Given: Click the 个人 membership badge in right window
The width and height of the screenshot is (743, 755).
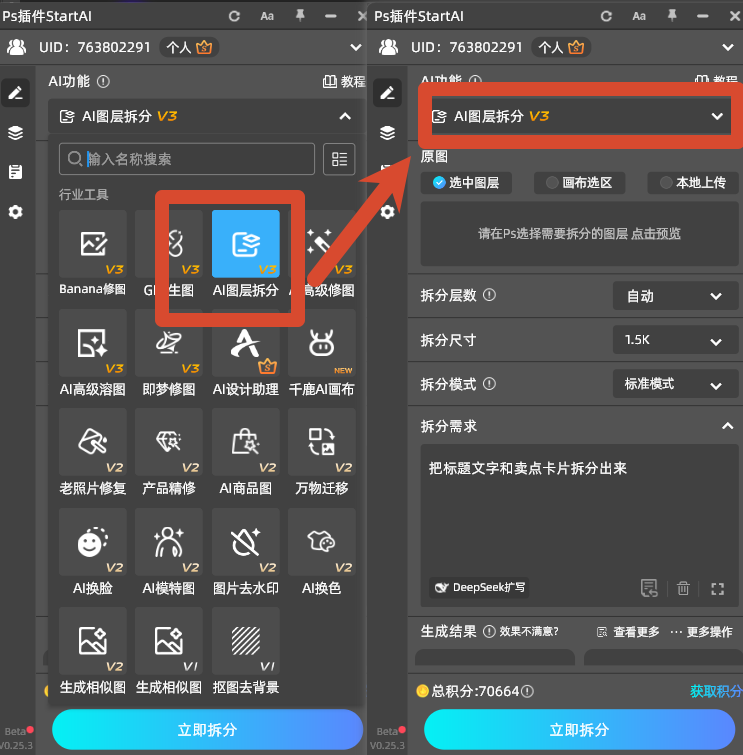Looking at the screenshot, I should [x=561, y=47].
